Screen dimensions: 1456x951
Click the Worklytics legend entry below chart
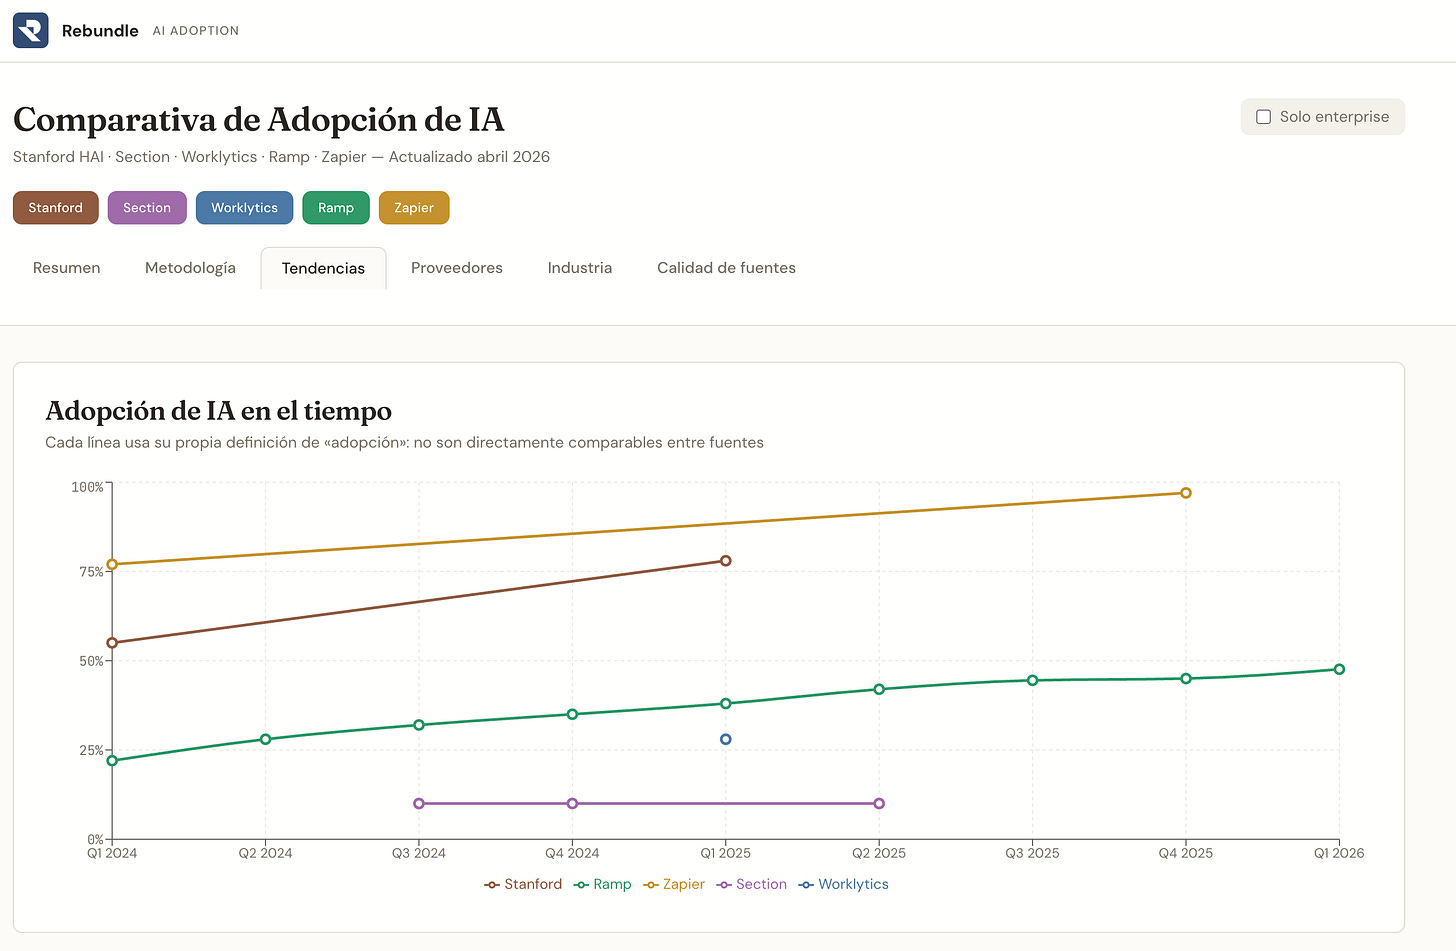point(844,885)
